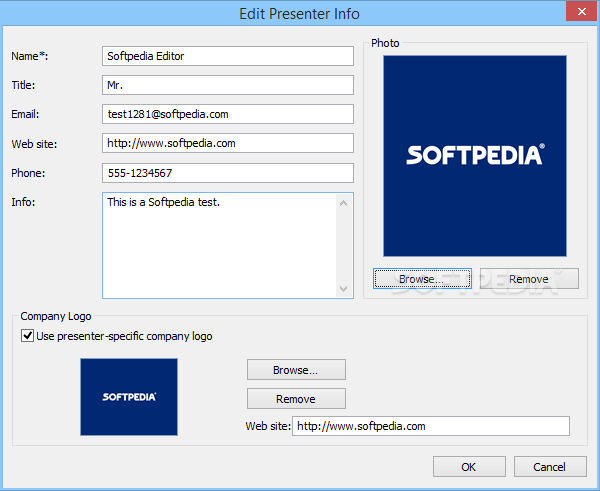Browse for a presenter photo
The height and width of the screenshot is (491, 600).
point(422,279)
